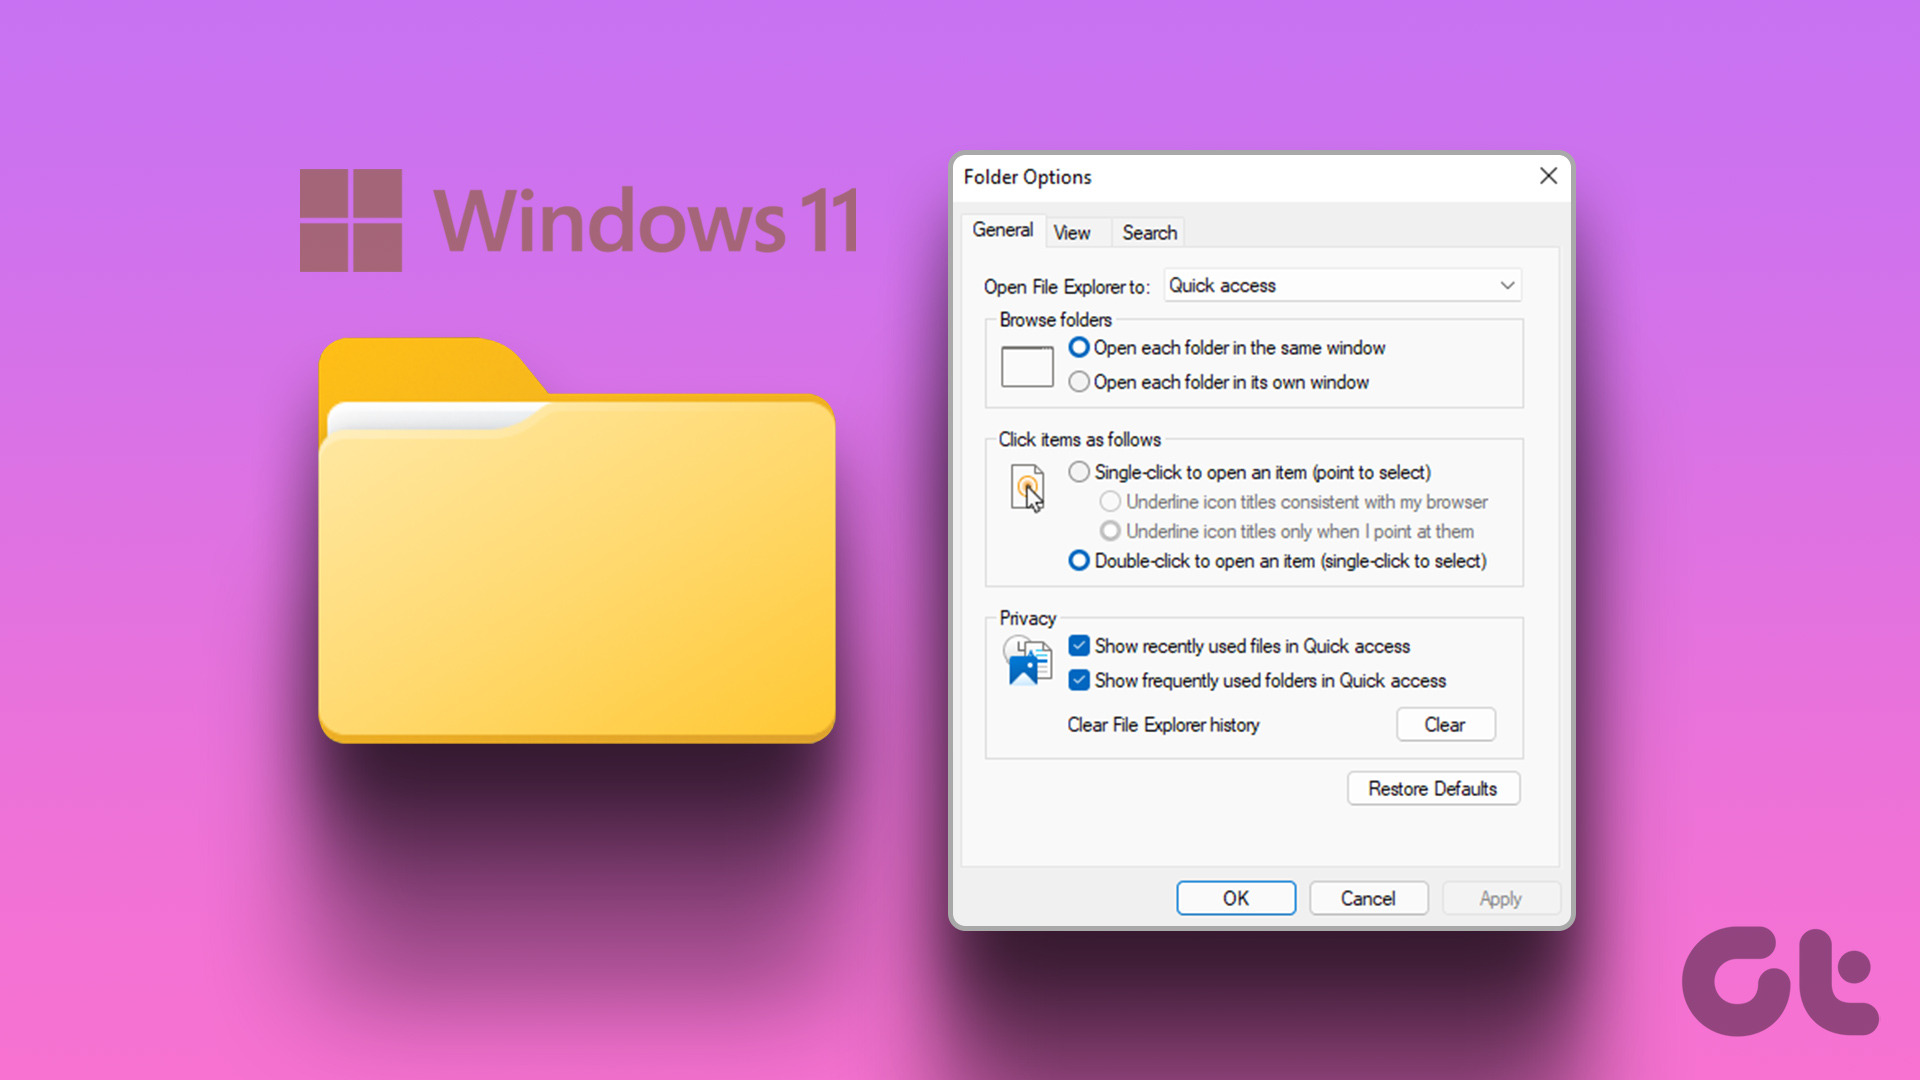Screen dimensions: 1920x1080
Task: Close the Folder Options dialog
Action: 1548,176
